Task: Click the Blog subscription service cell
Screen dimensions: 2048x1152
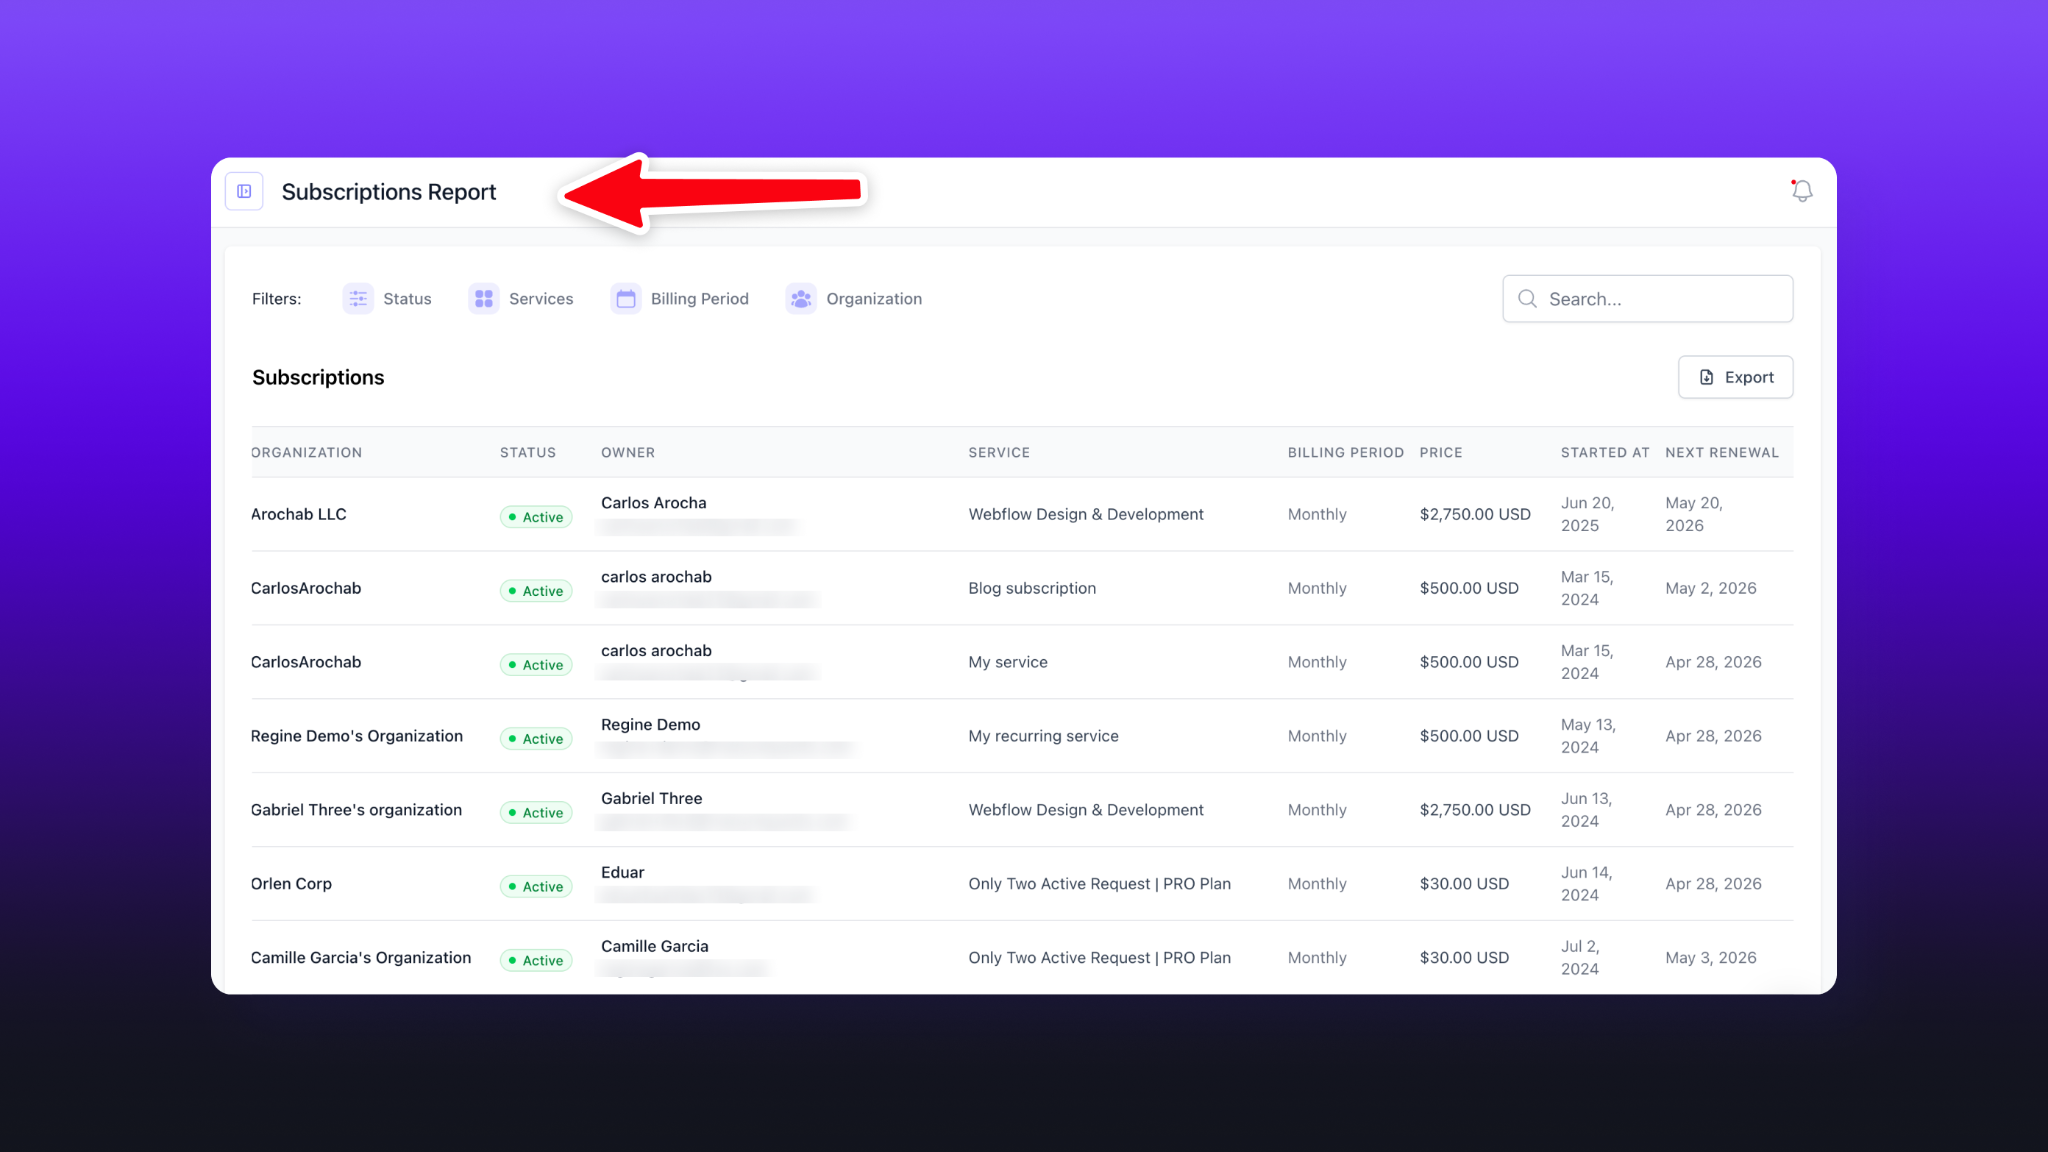Action: point(1032,588)
